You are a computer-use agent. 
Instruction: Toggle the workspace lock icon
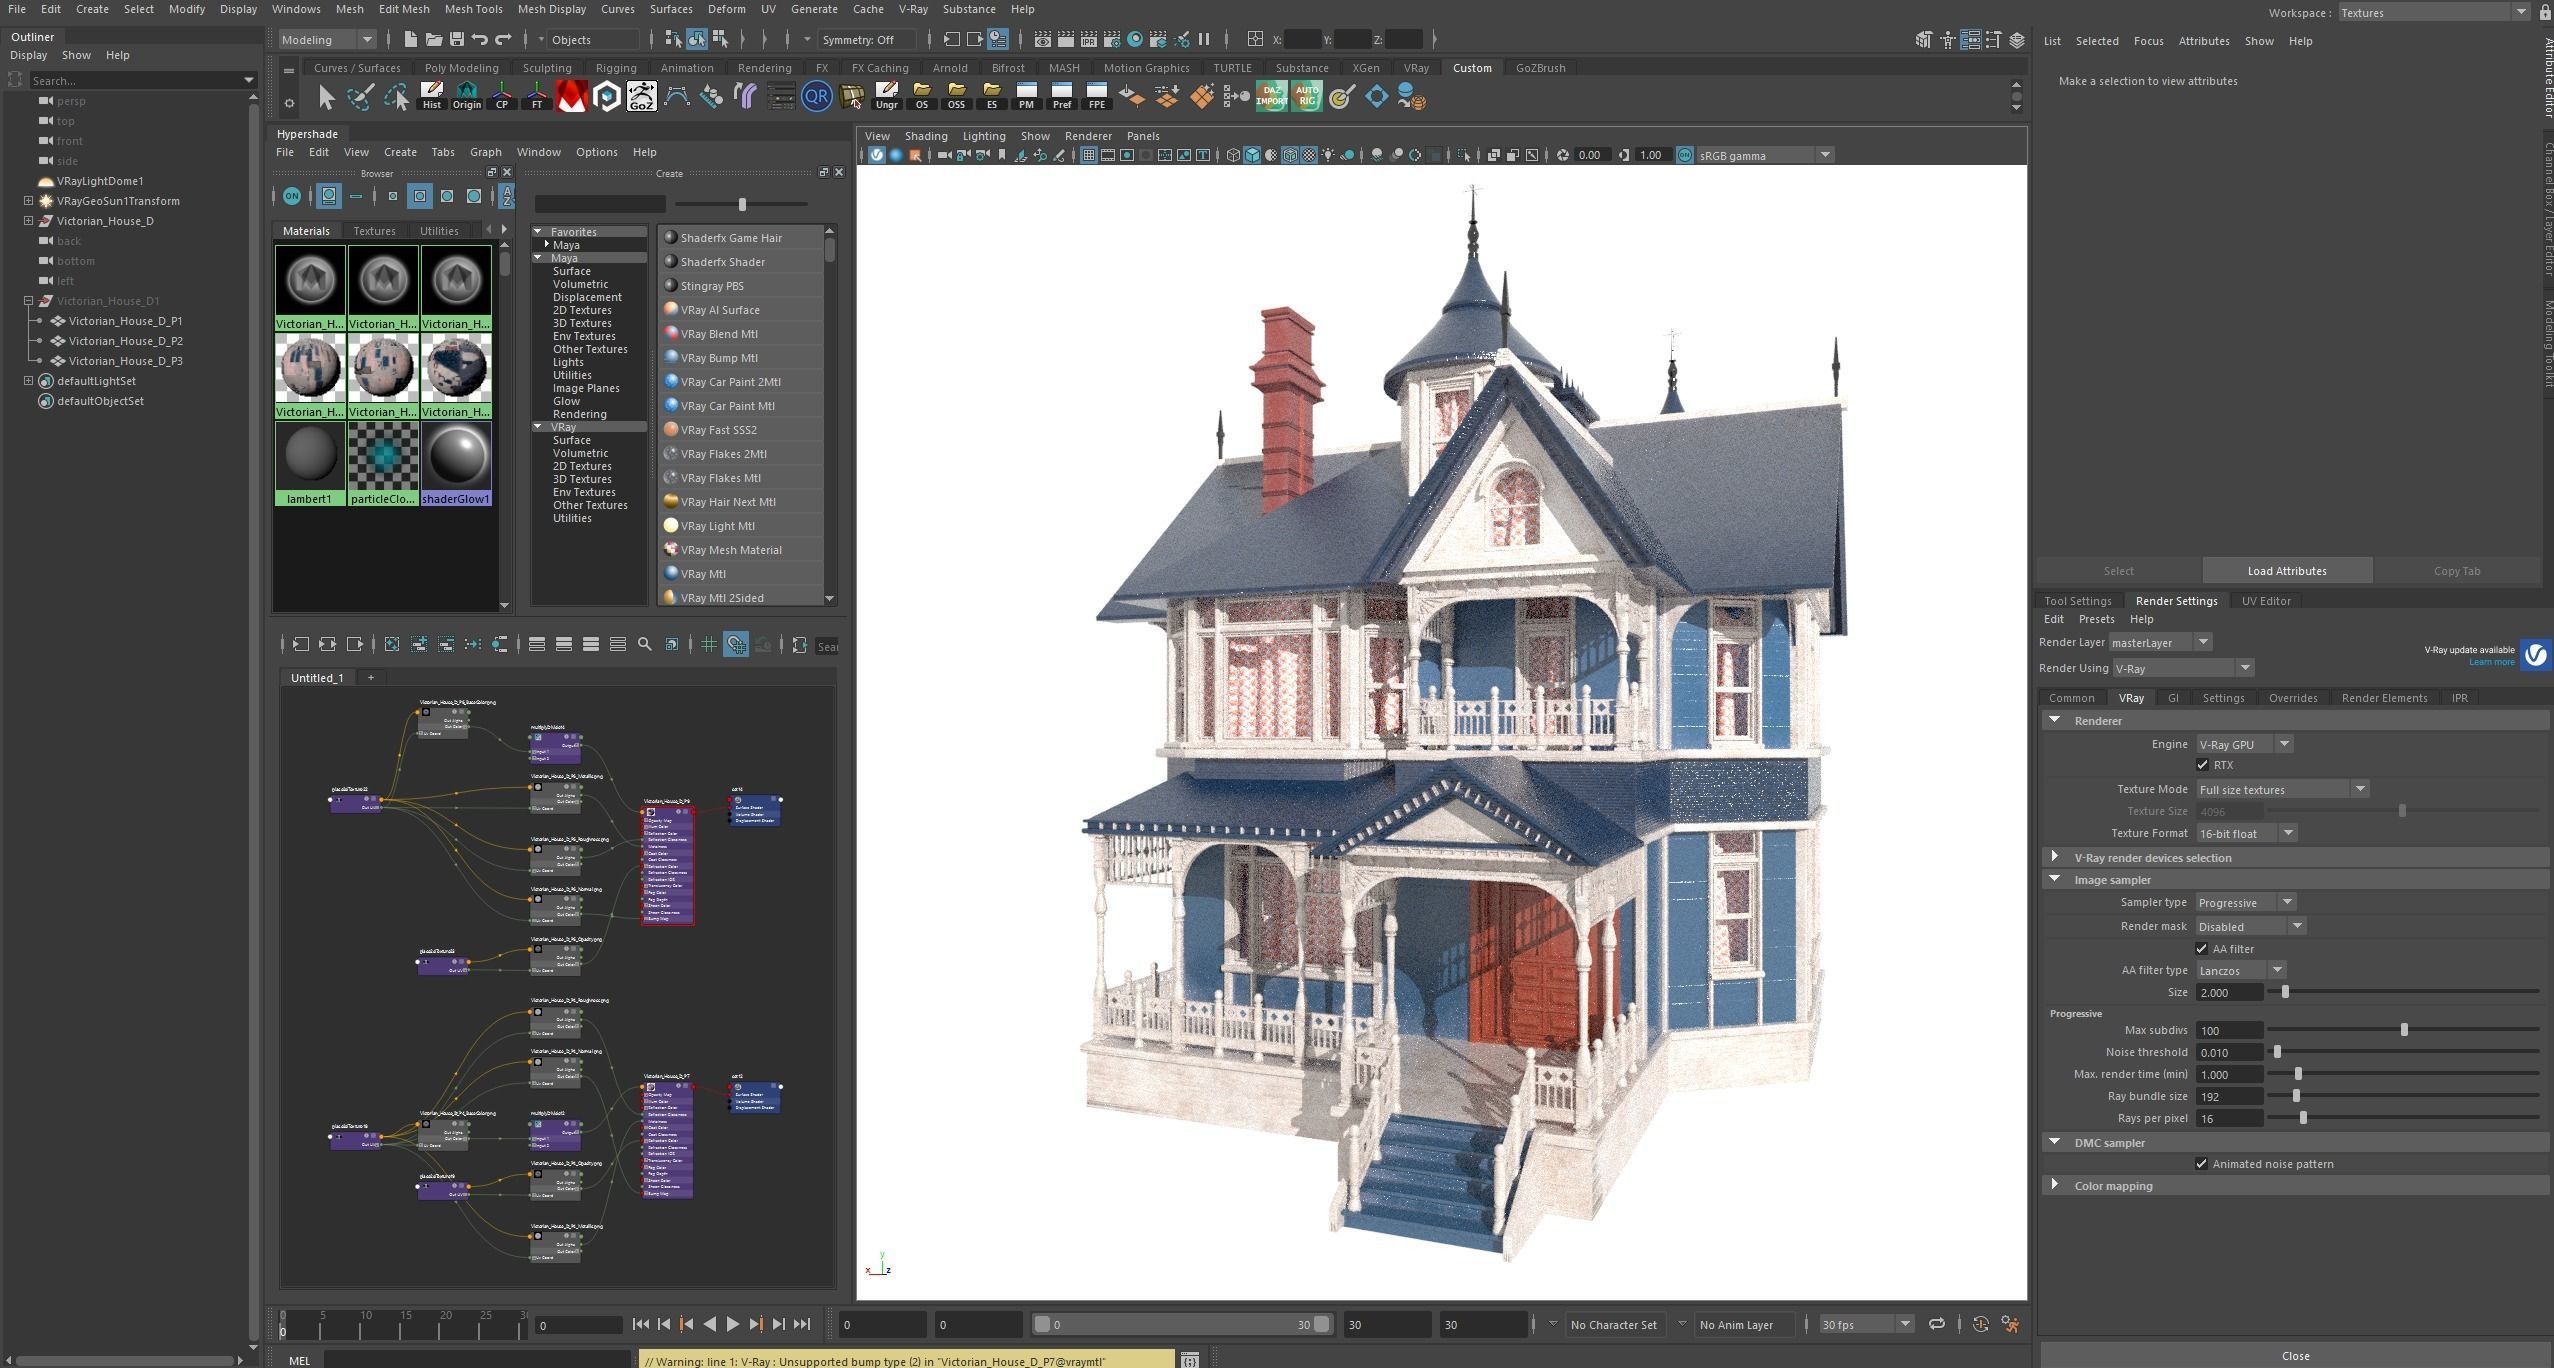tap(2545, 12)
